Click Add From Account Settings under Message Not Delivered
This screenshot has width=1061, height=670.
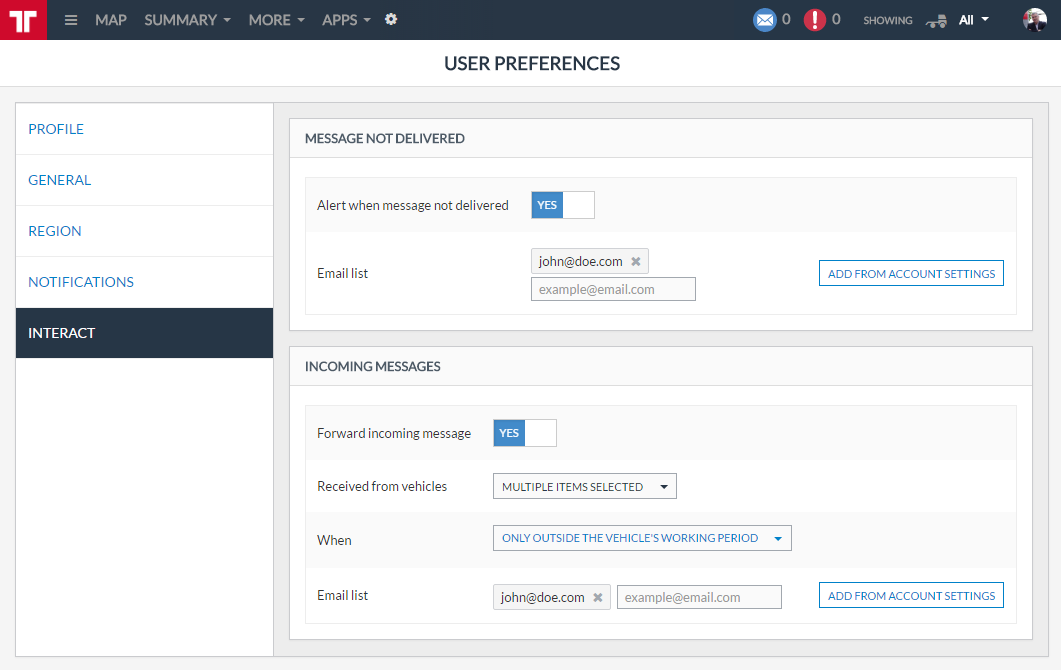(911, 274)
